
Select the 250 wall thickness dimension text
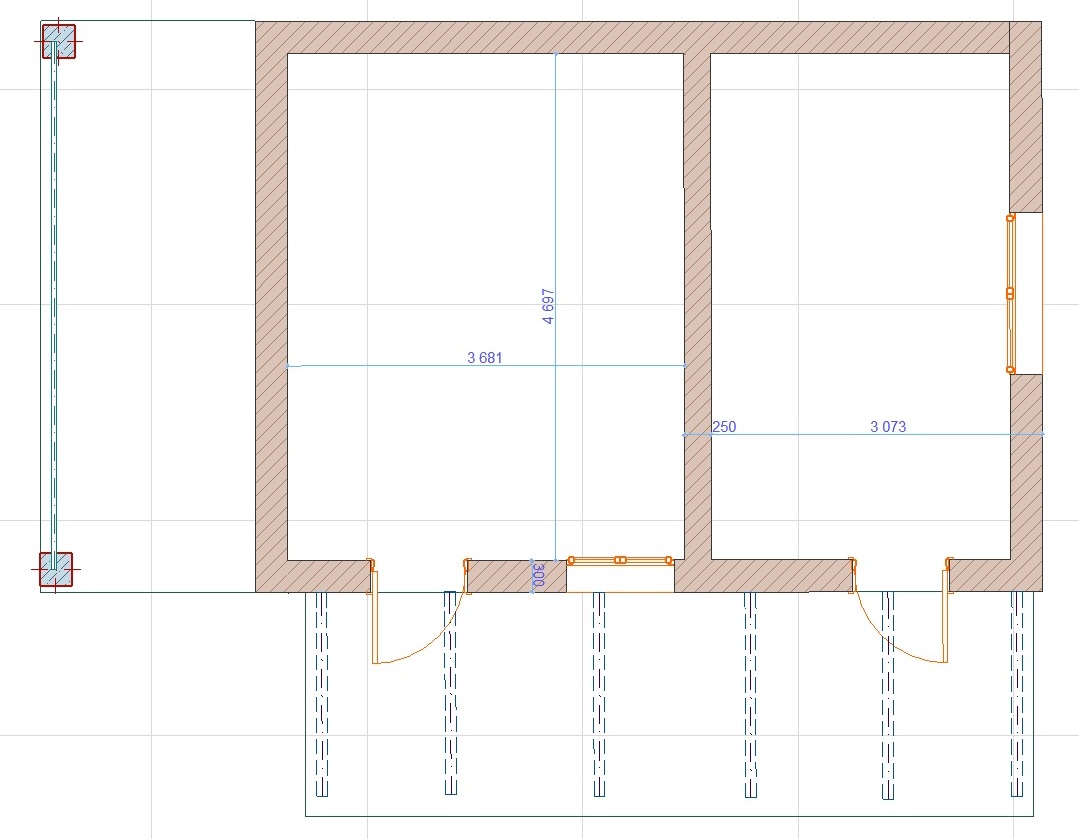click(724, 427)
